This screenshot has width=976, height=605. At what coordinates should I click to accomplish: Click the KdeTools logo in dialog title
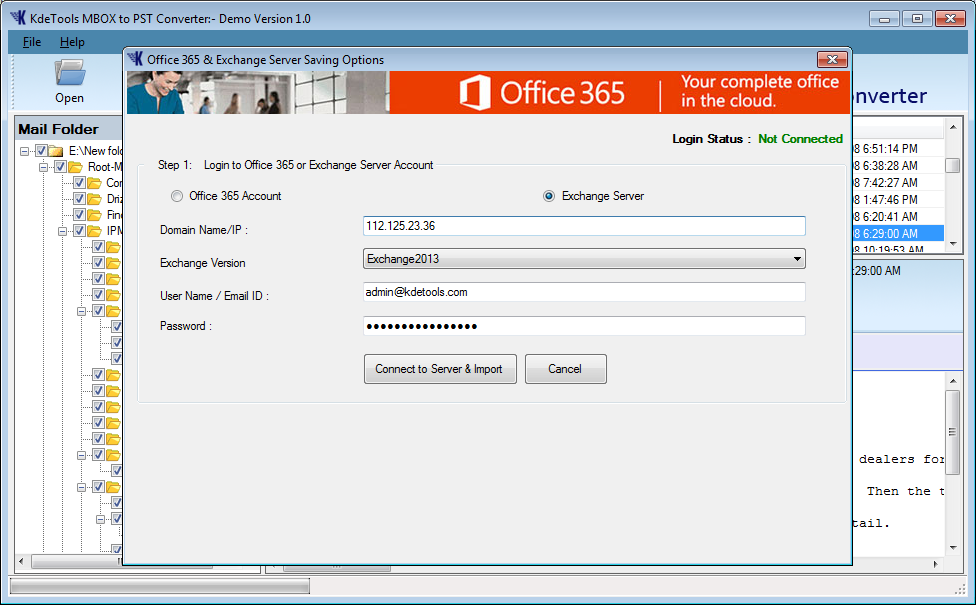(135, 60)
